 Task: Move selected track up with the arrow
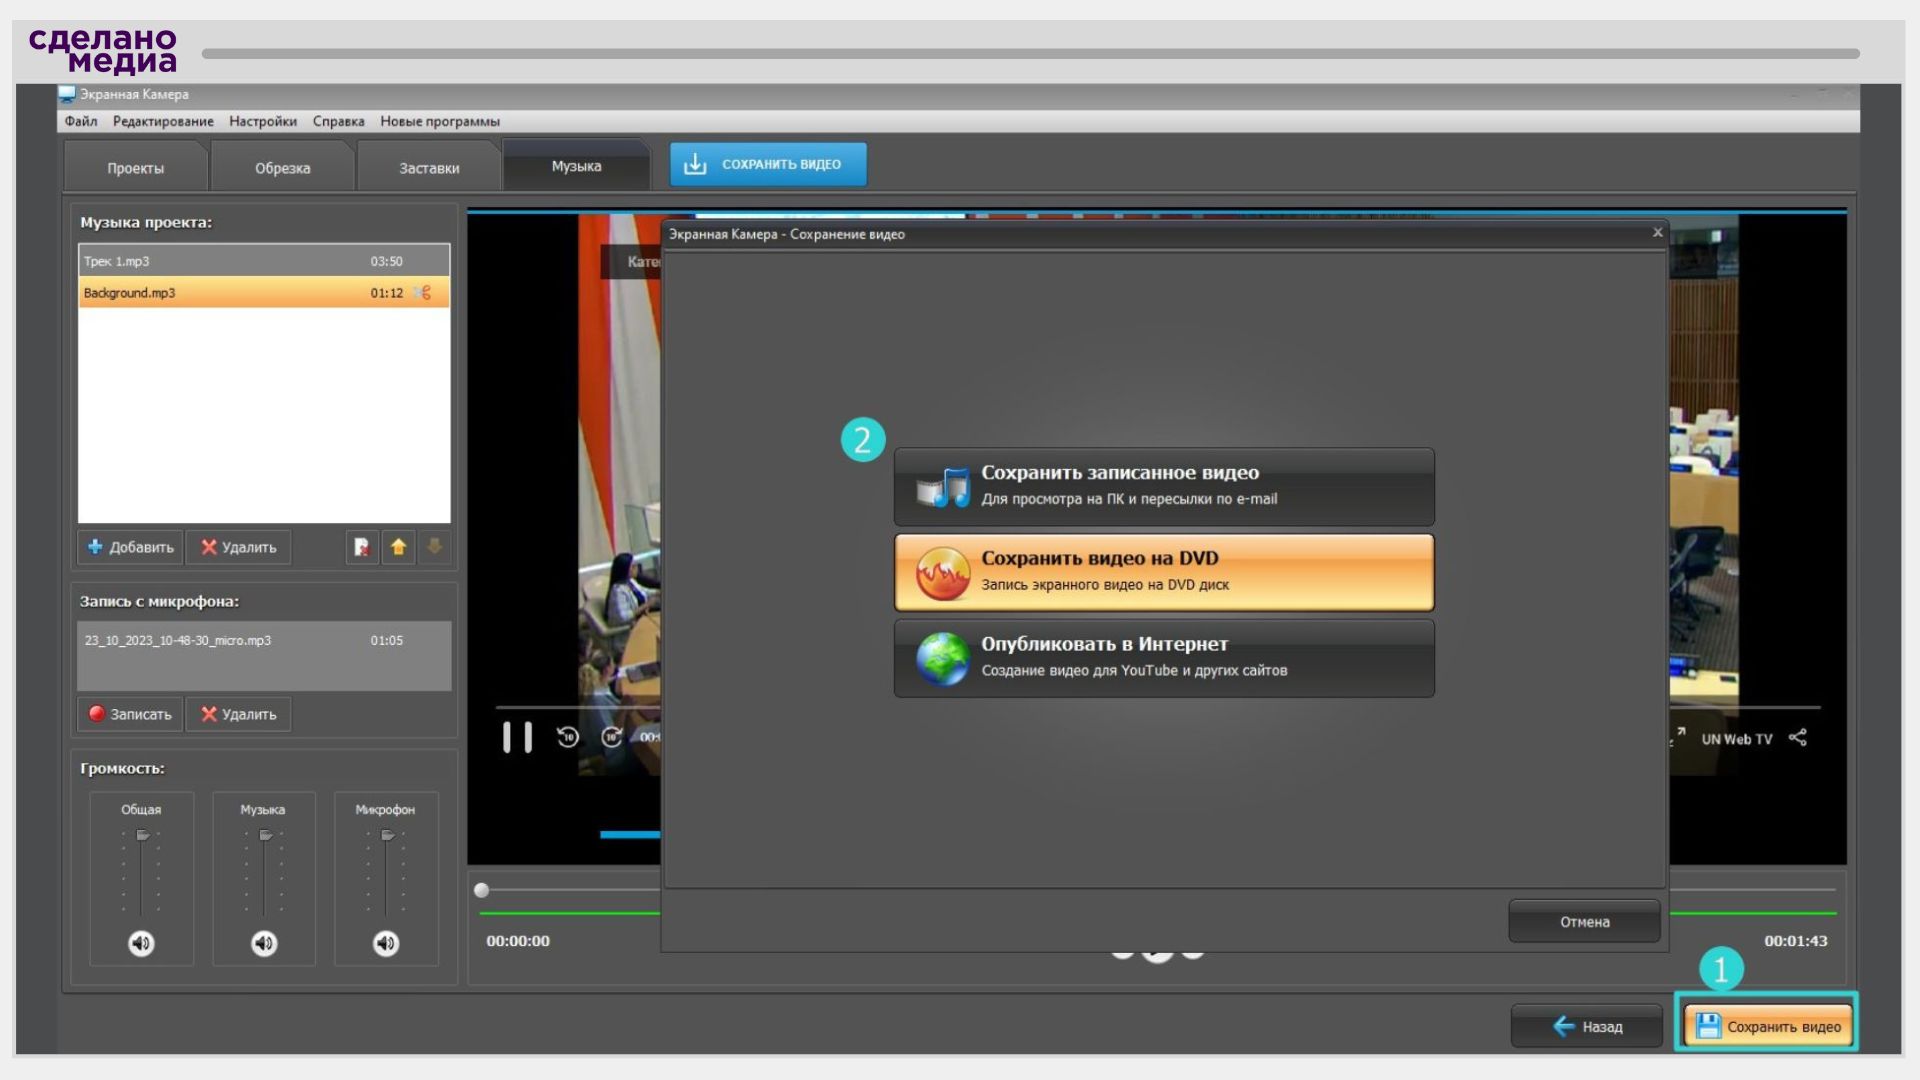(x=398, y=547)
